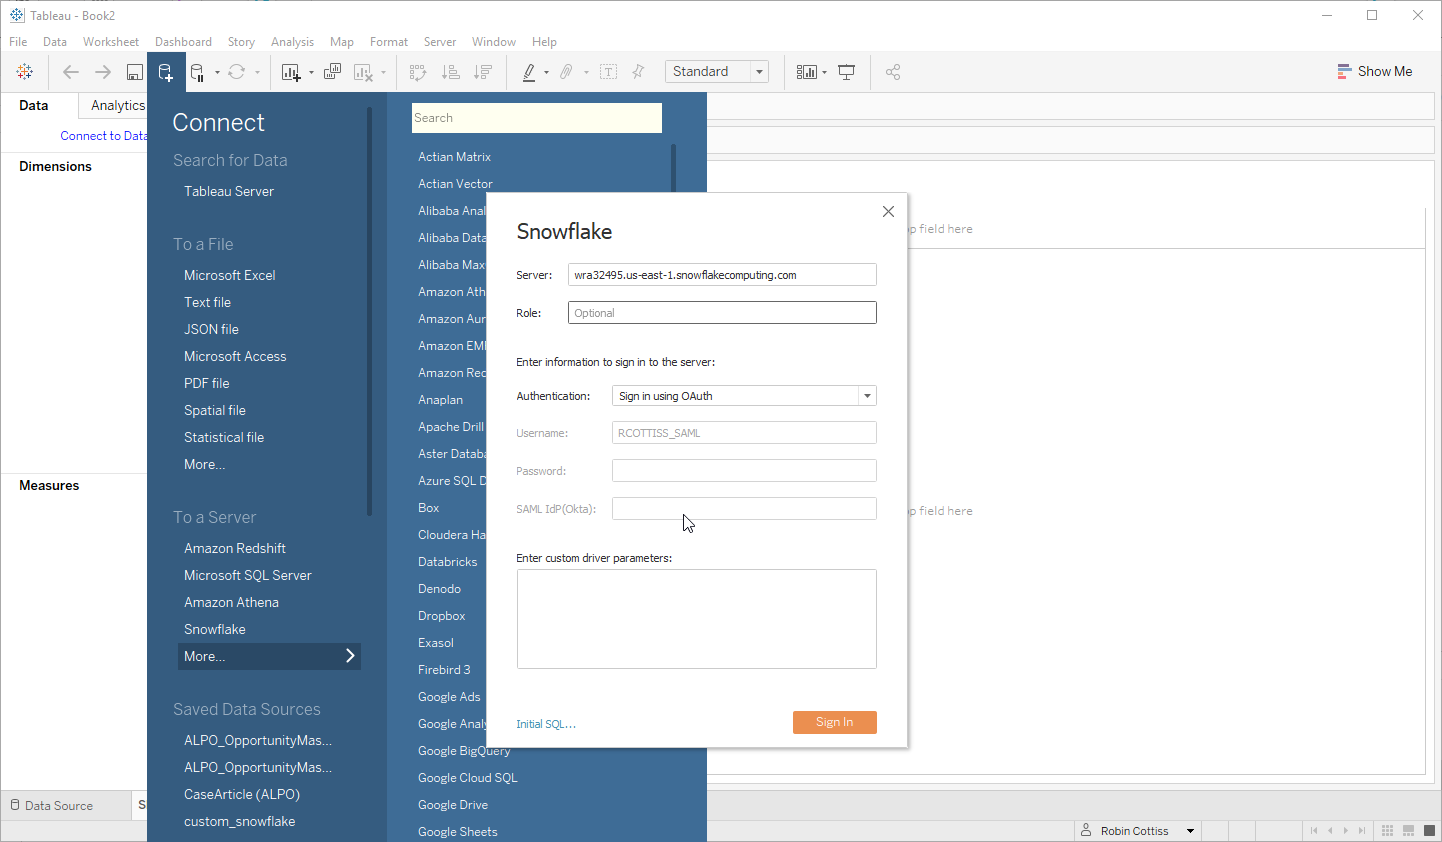Click the Sort Ascending icon
The image size is (1442, 842).
click(x=451, y=72)
